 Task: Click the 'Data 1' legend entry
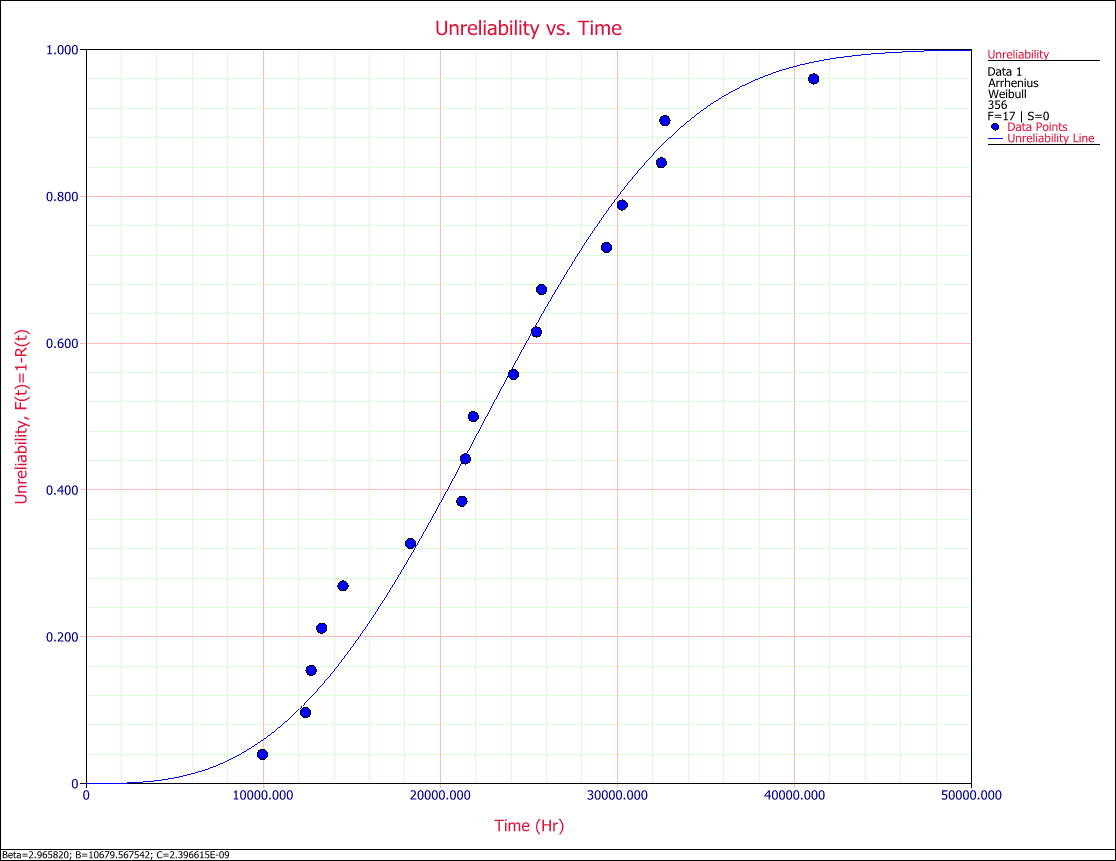(1004, 72)
